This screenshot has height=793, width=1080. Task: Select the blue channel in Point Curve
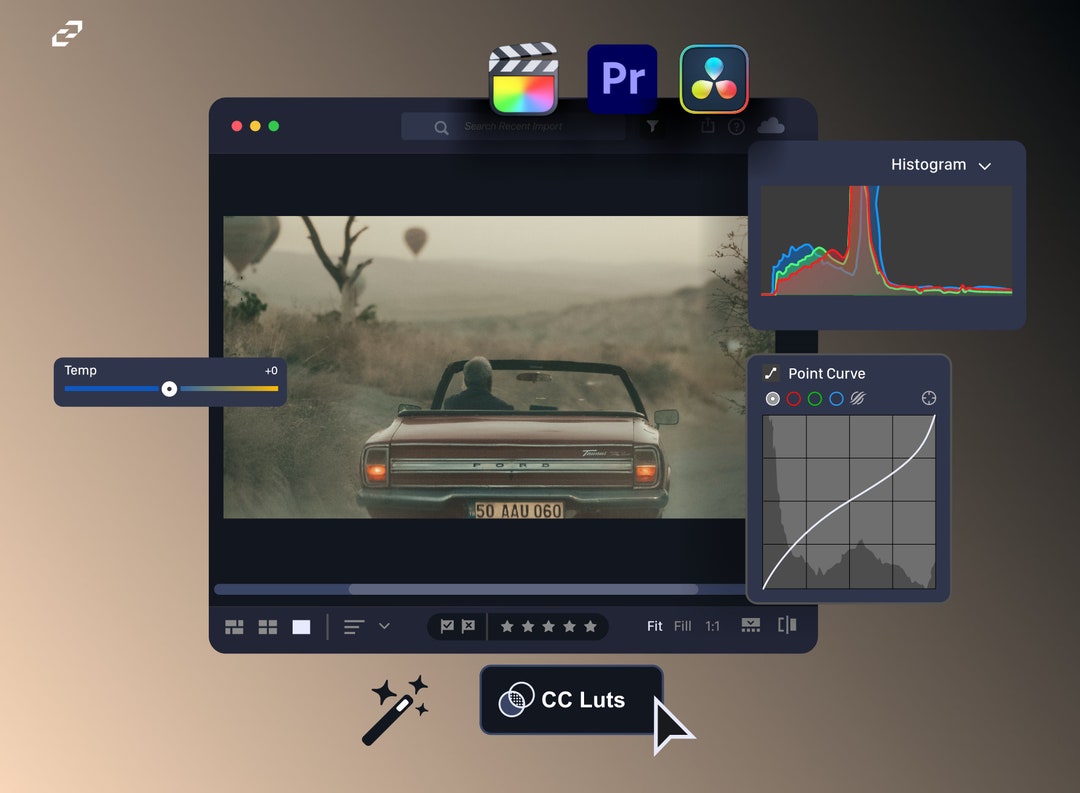click(836, 398)
